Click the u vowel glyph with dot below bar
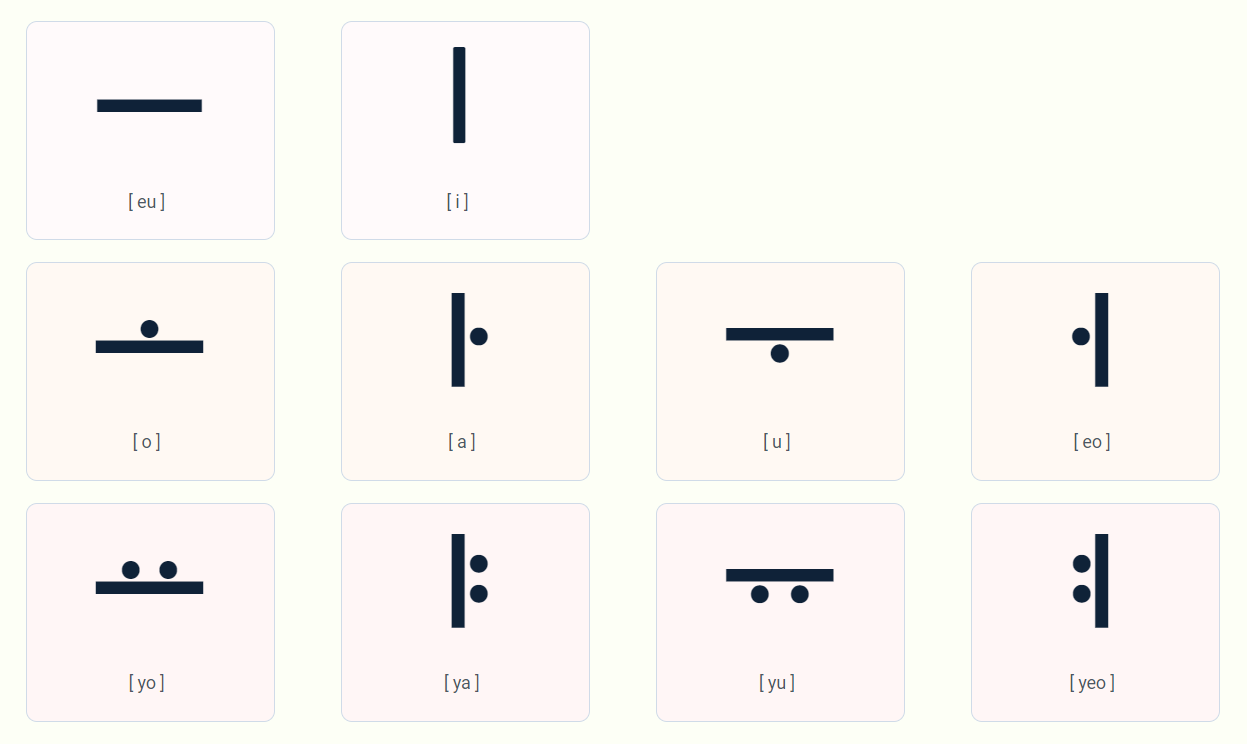 (780, 345)
